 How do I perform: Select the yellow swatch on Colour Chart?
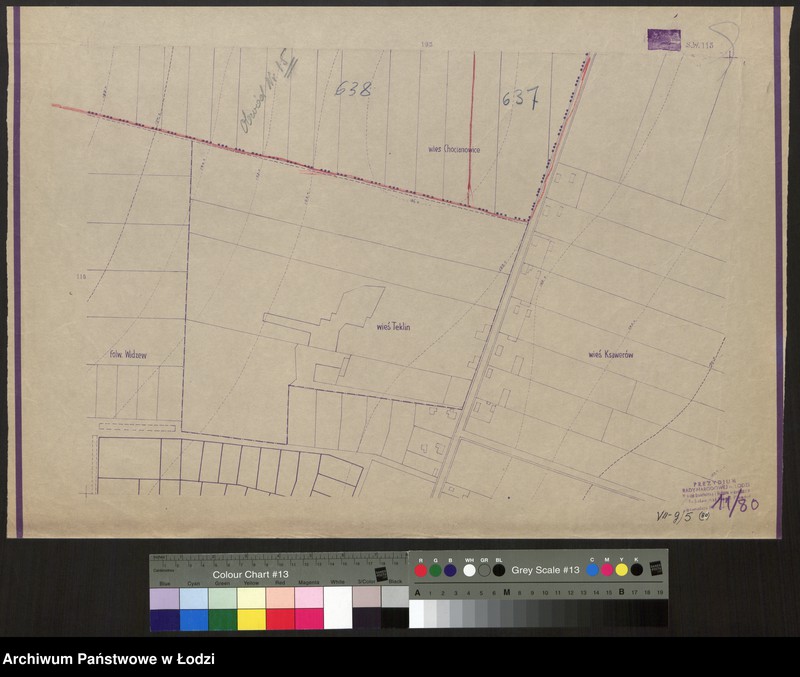(251, 619)
